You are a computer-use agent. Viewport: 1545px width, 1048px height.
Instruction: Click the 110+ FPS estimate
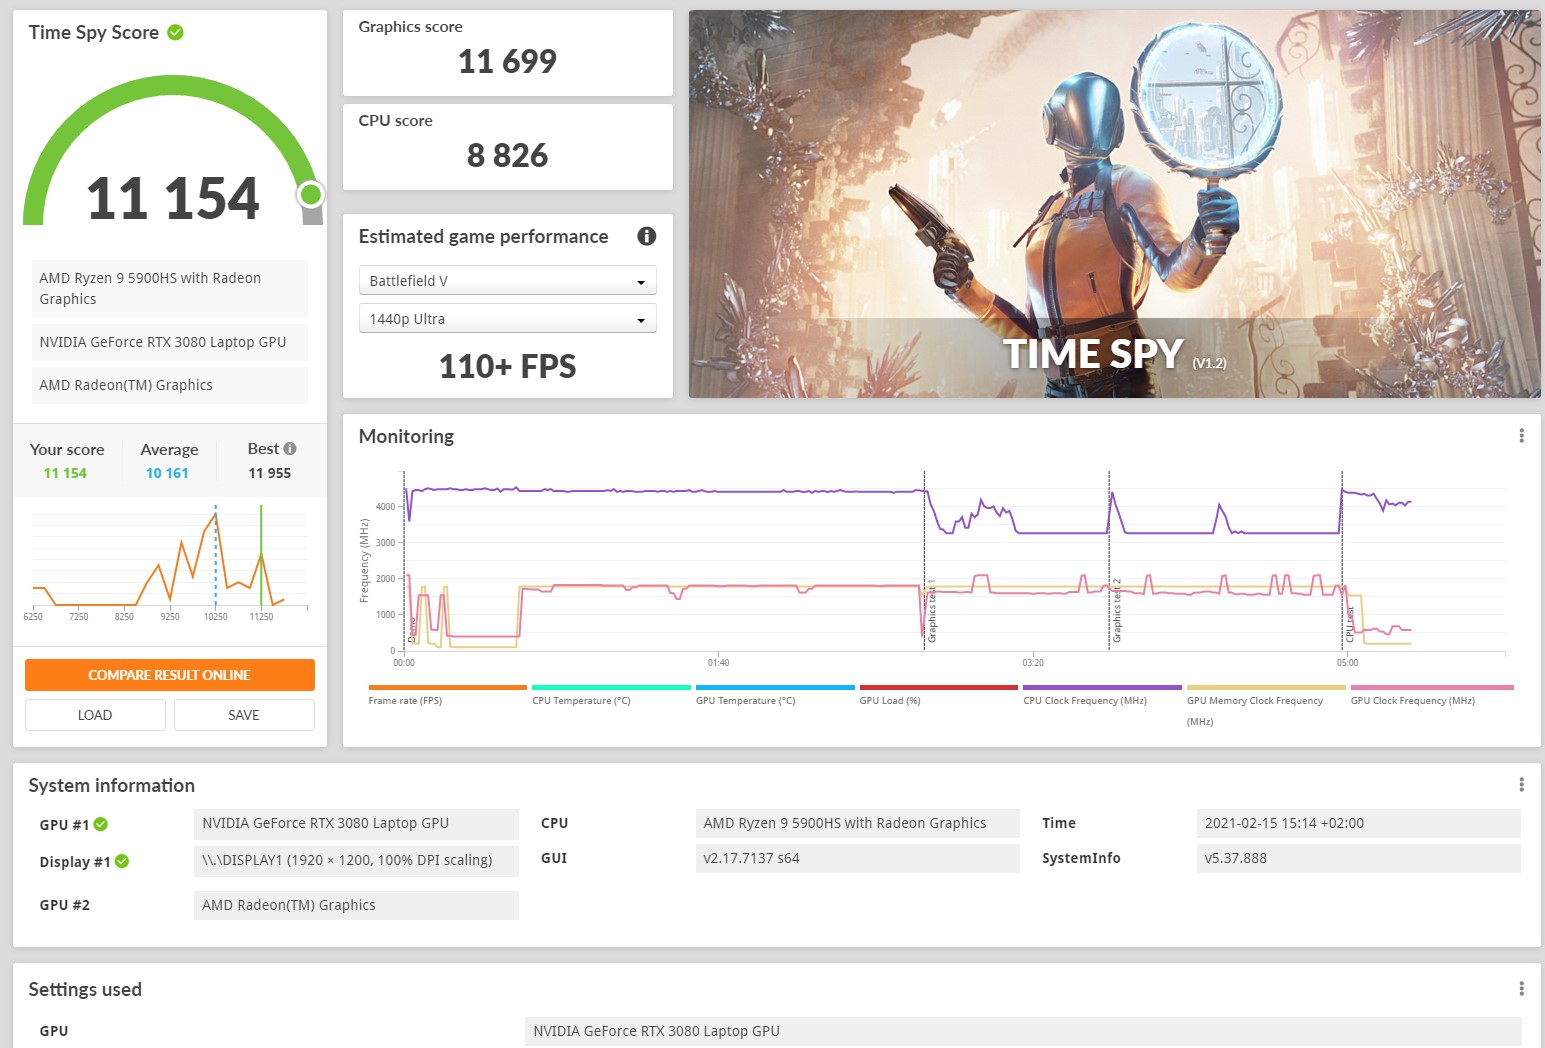coord(507,366)
